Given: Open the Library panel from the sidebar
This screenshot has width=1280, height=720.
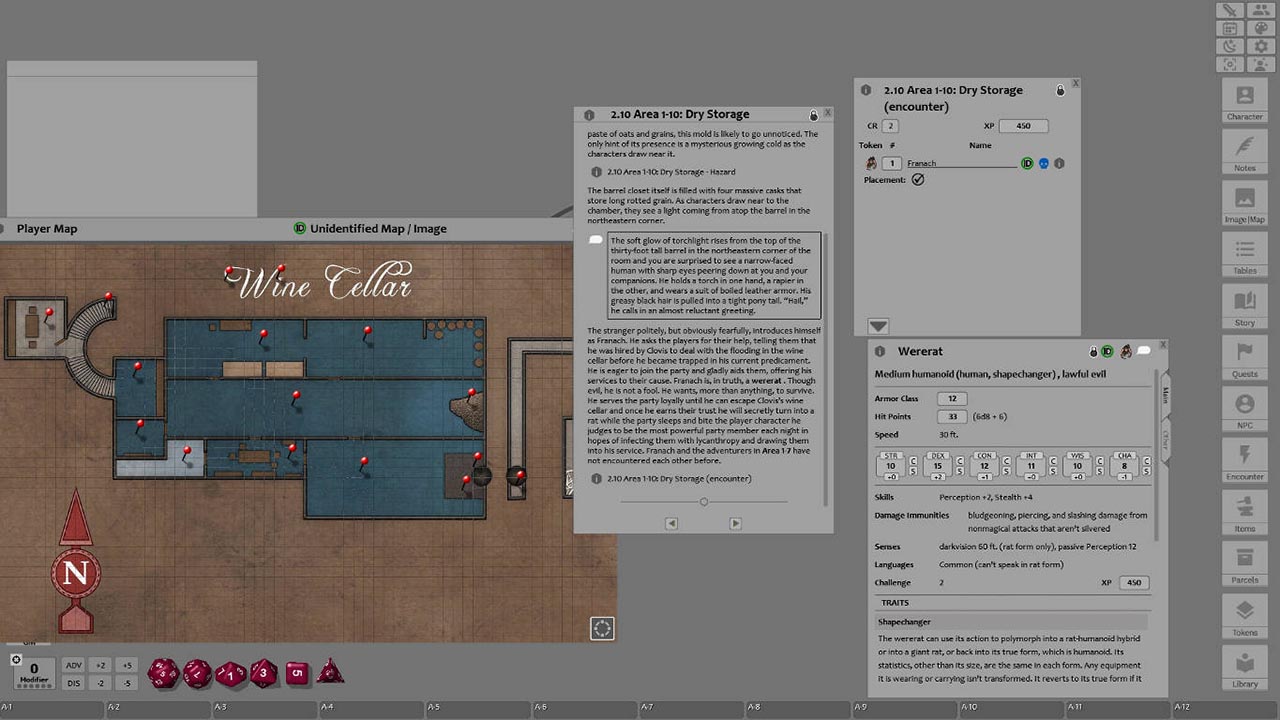Looking at the screenshot, I should 1244,670.
